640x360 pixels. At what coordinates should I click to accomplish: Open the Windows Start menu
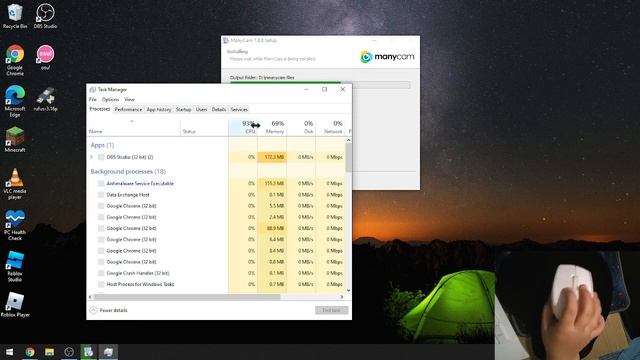[9, 351]
